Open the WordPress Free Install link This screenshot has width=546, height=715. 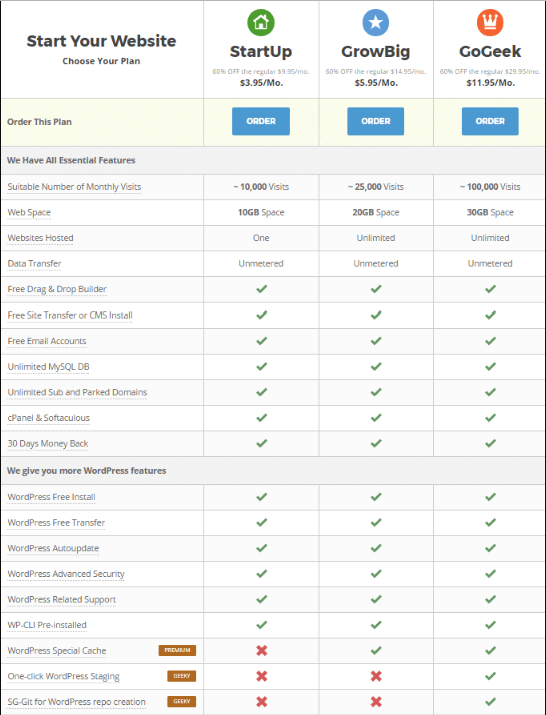pyautogui.click(x=52, y=497)
